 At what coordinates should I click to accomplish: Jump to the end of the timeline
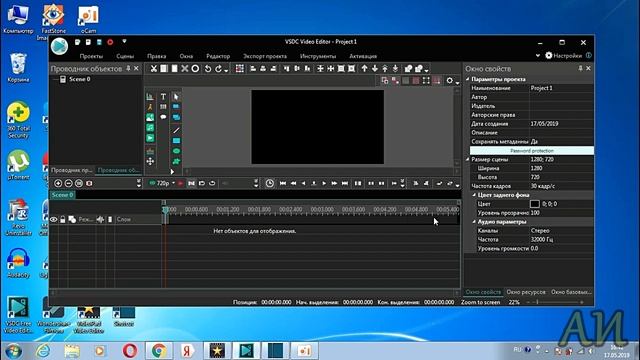tap(345, 183)
